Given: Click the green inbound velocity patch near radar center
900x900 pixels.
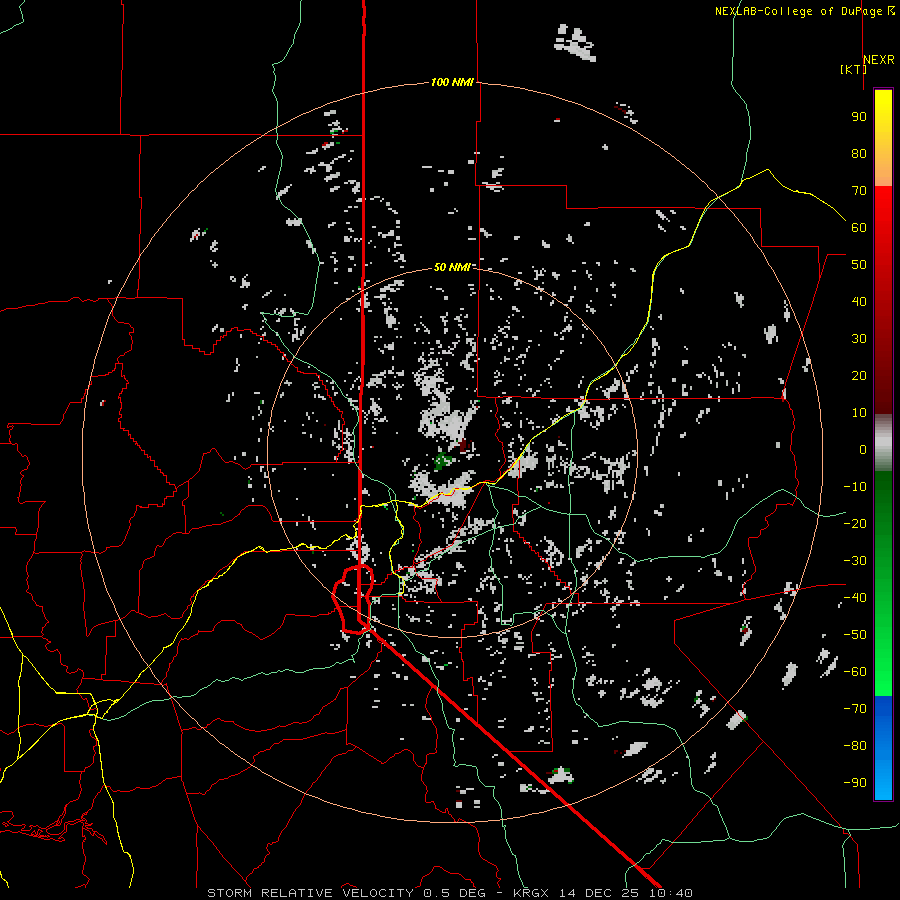Looking at the screenshot, I should [x=443, y=460].
